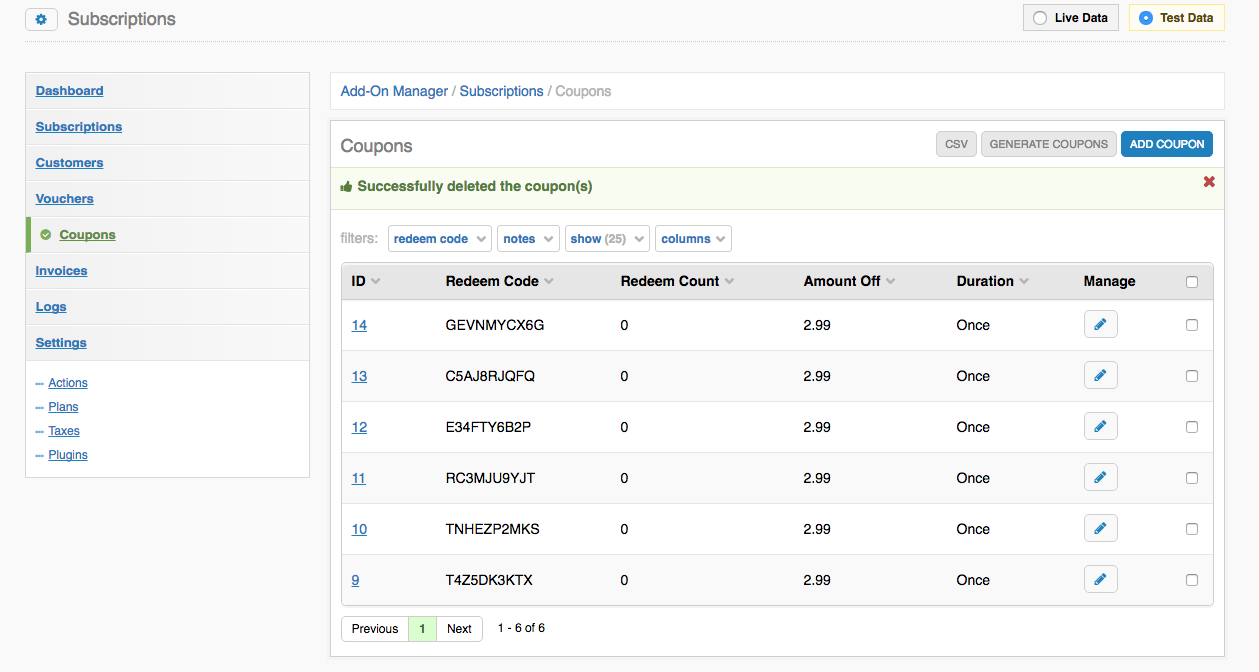Open Logs in the sidebar

click(x=51, y=307)
